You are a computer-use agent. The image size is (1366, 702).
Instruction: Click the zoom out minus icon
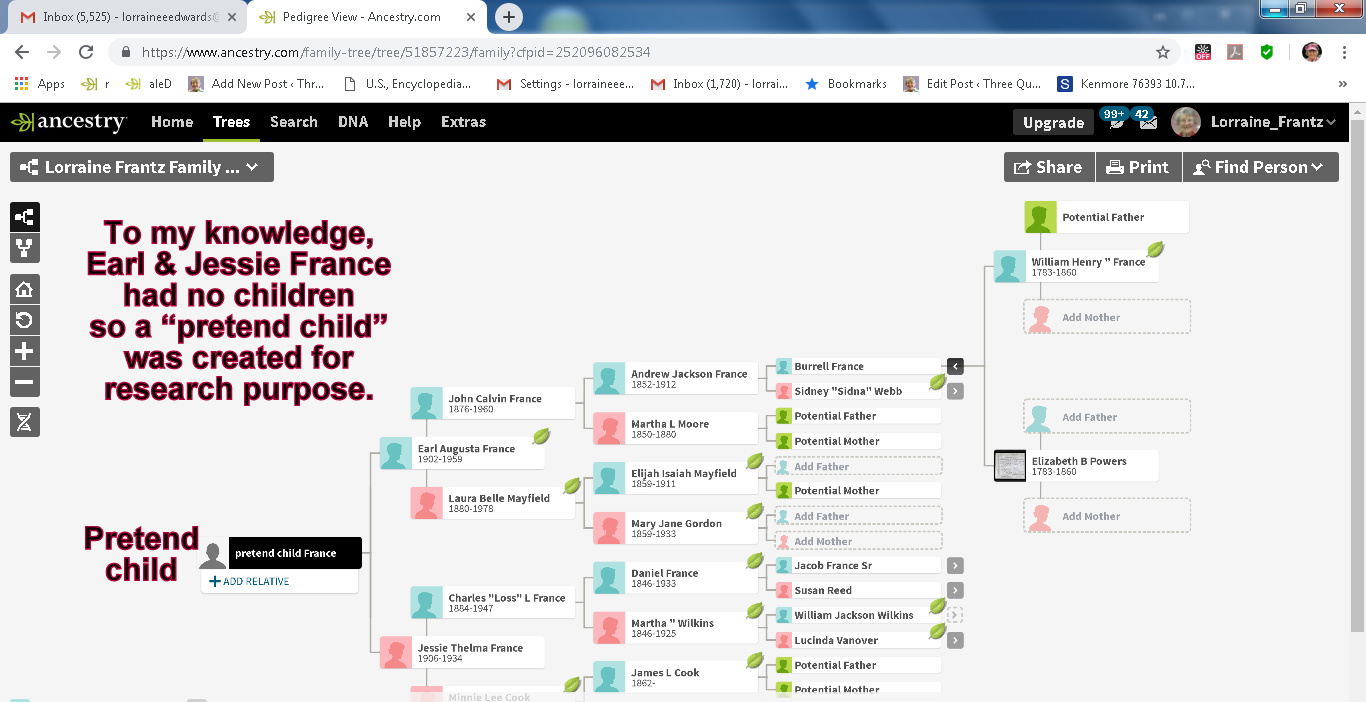pos(25,382)
